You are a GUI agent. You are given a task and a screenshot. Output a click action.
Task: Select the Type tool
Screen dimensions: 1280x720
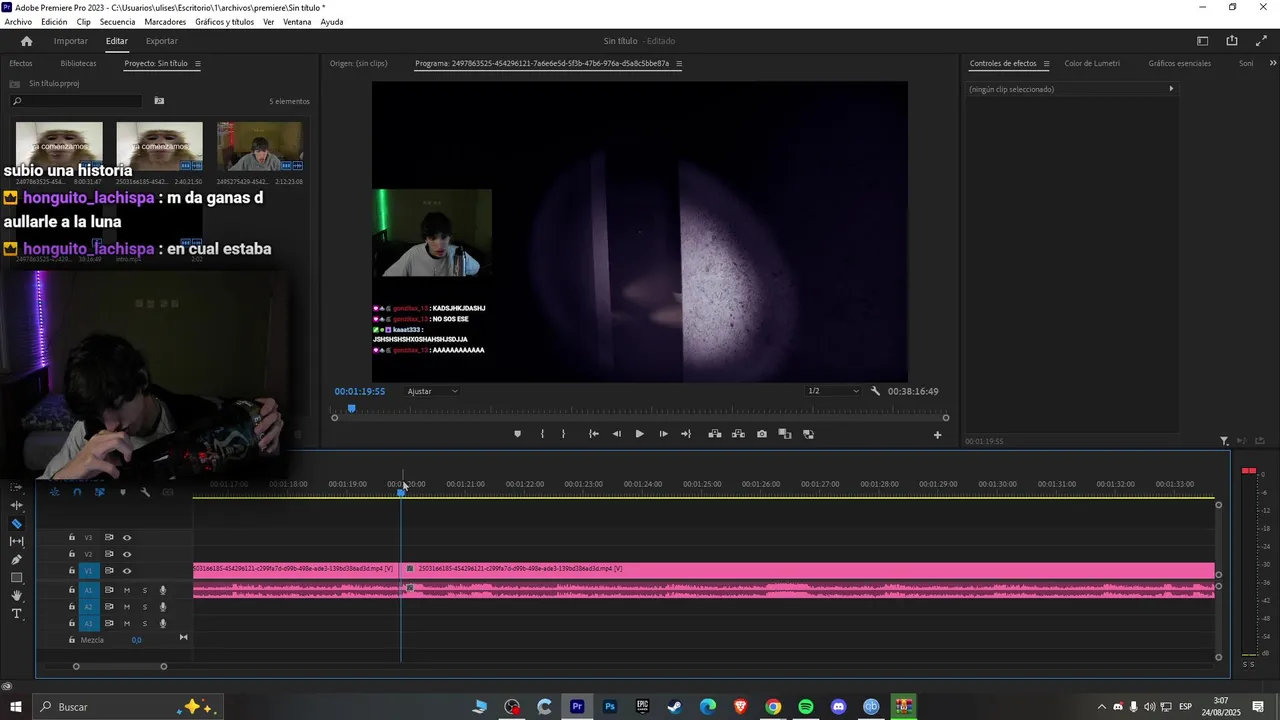tap(16, 613)
